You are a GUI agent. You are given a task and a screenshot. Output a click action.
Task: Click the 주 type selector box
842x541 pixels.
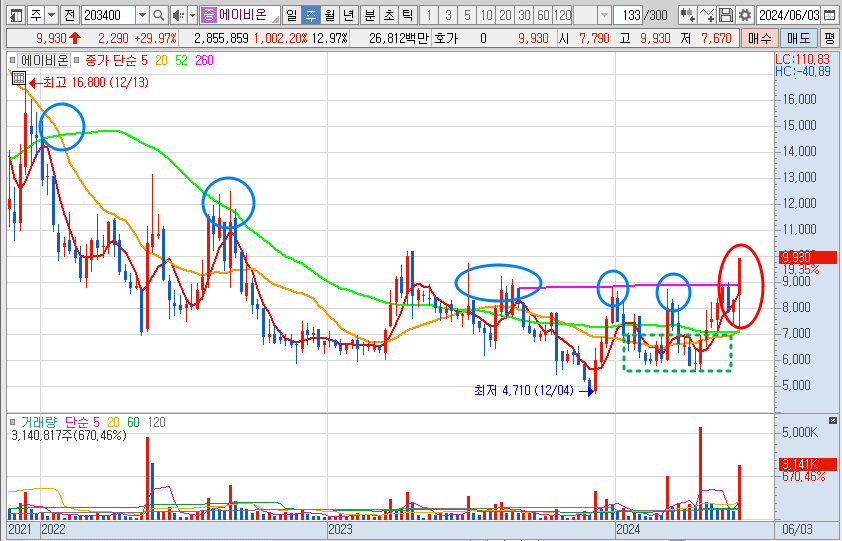click(35, 15)
